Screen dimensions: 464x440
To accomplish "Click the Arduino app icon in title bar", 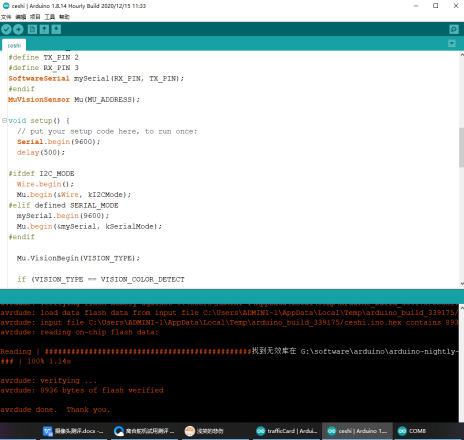I will pos(6,6).
